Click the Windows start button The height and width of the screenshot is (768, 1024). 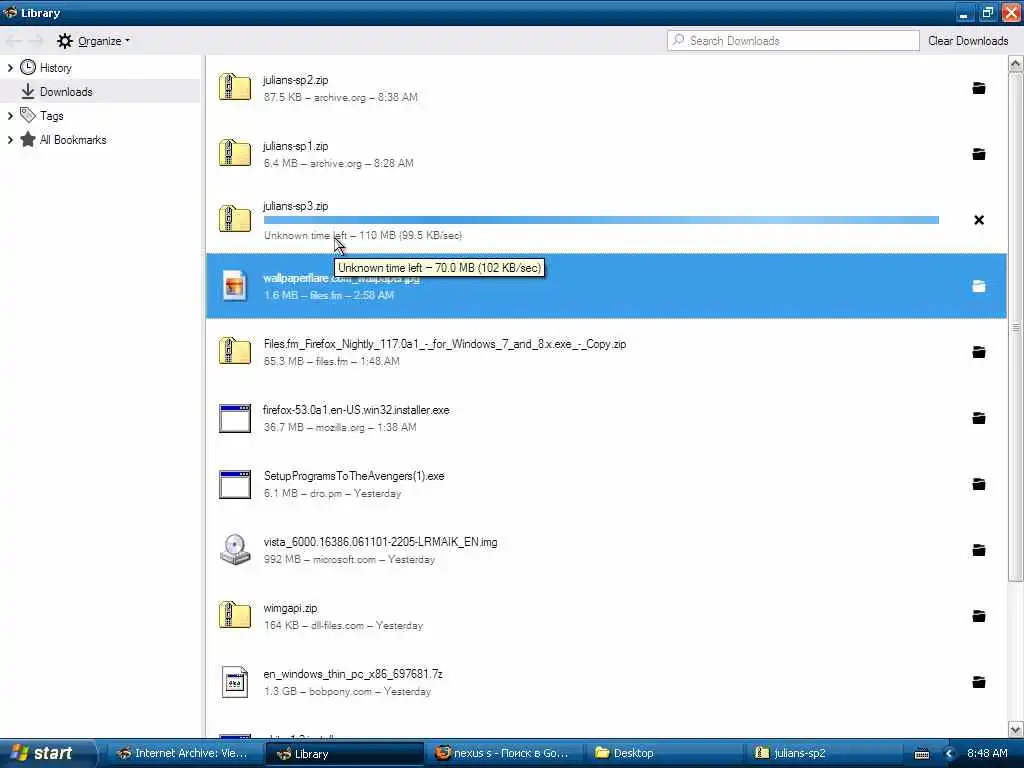point(46,753)
